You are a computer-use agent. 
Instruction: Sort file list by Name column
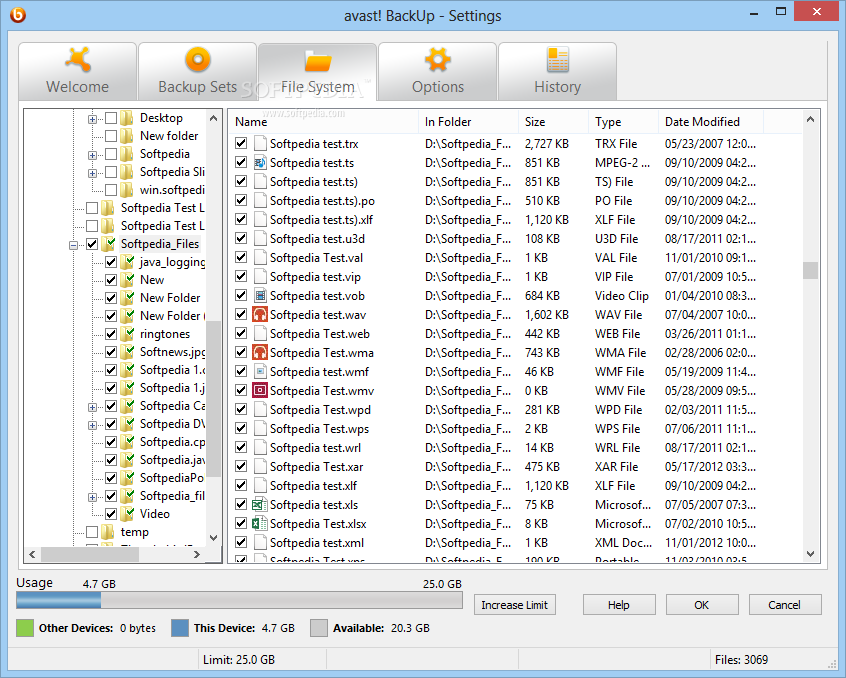coord(324,122)
